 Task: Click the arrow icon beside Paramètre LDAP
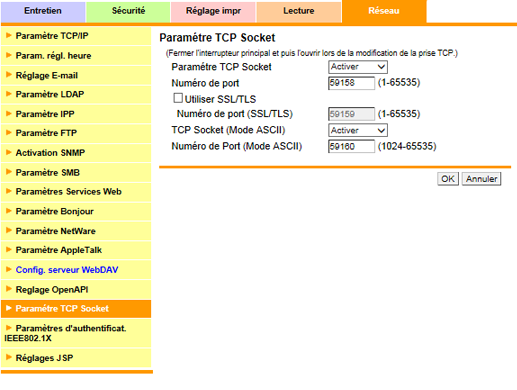(x=9, y=94)
